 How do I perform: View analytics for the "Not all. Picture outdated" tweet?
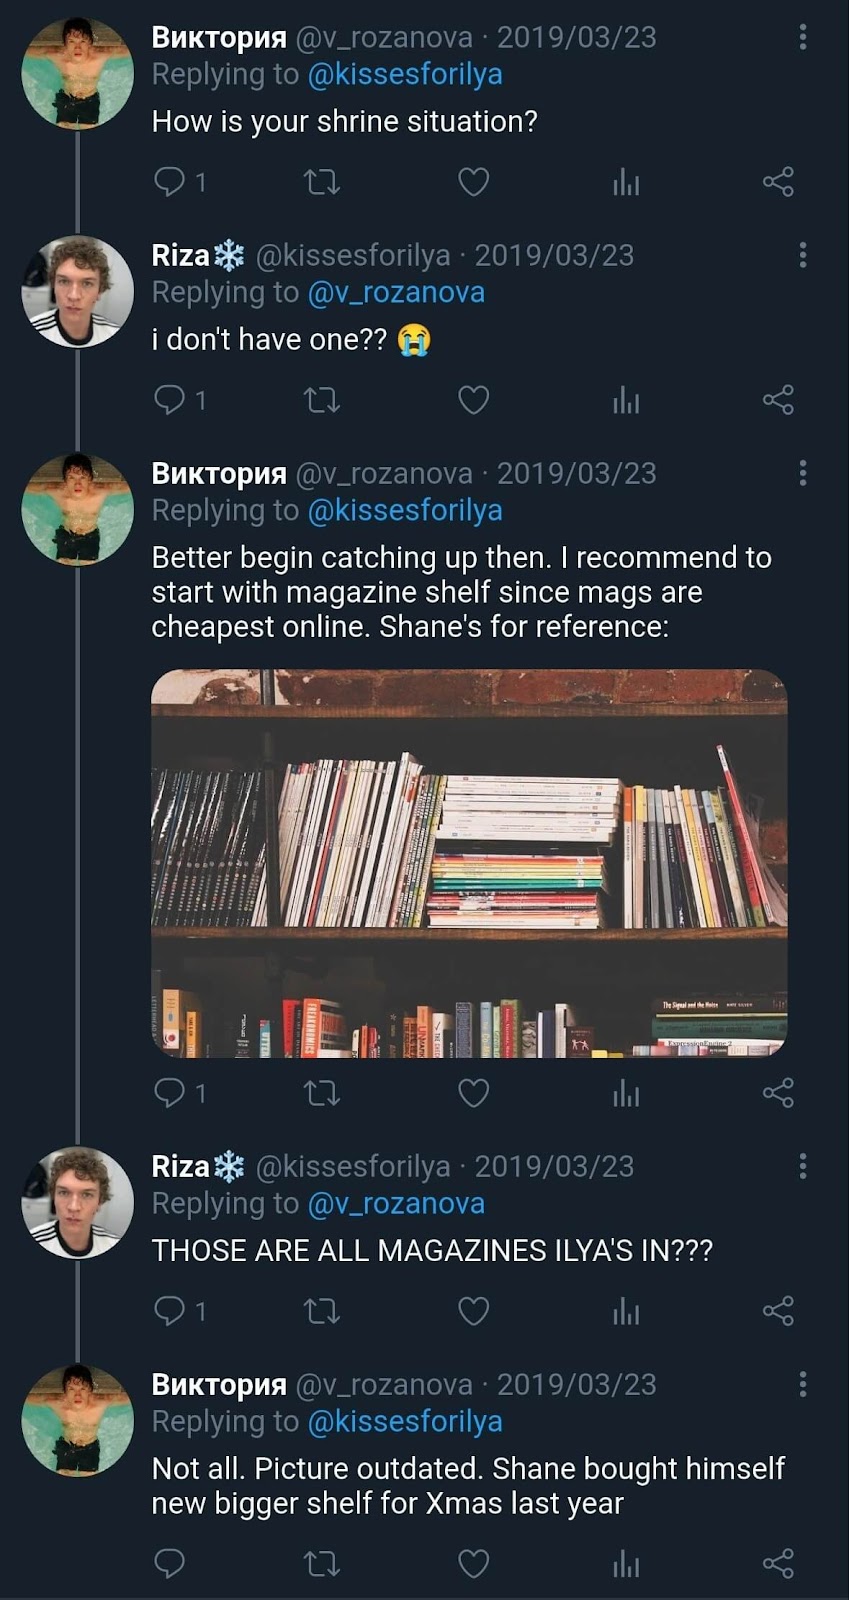point(626,1563)
